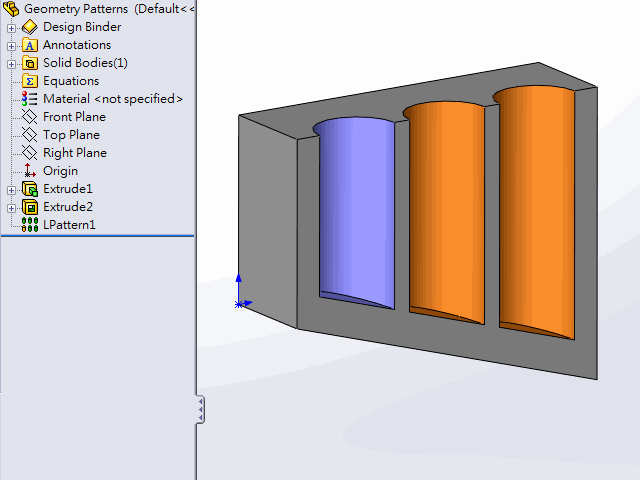640x480 pixels.
Task: Click the Front Plane icon
Action: 30,117
